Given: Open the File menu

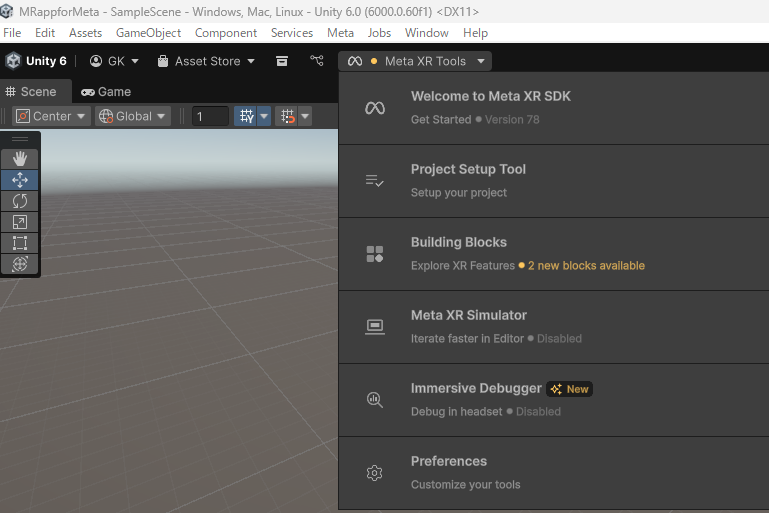Looking at the screenshot, I should [12, 33].
